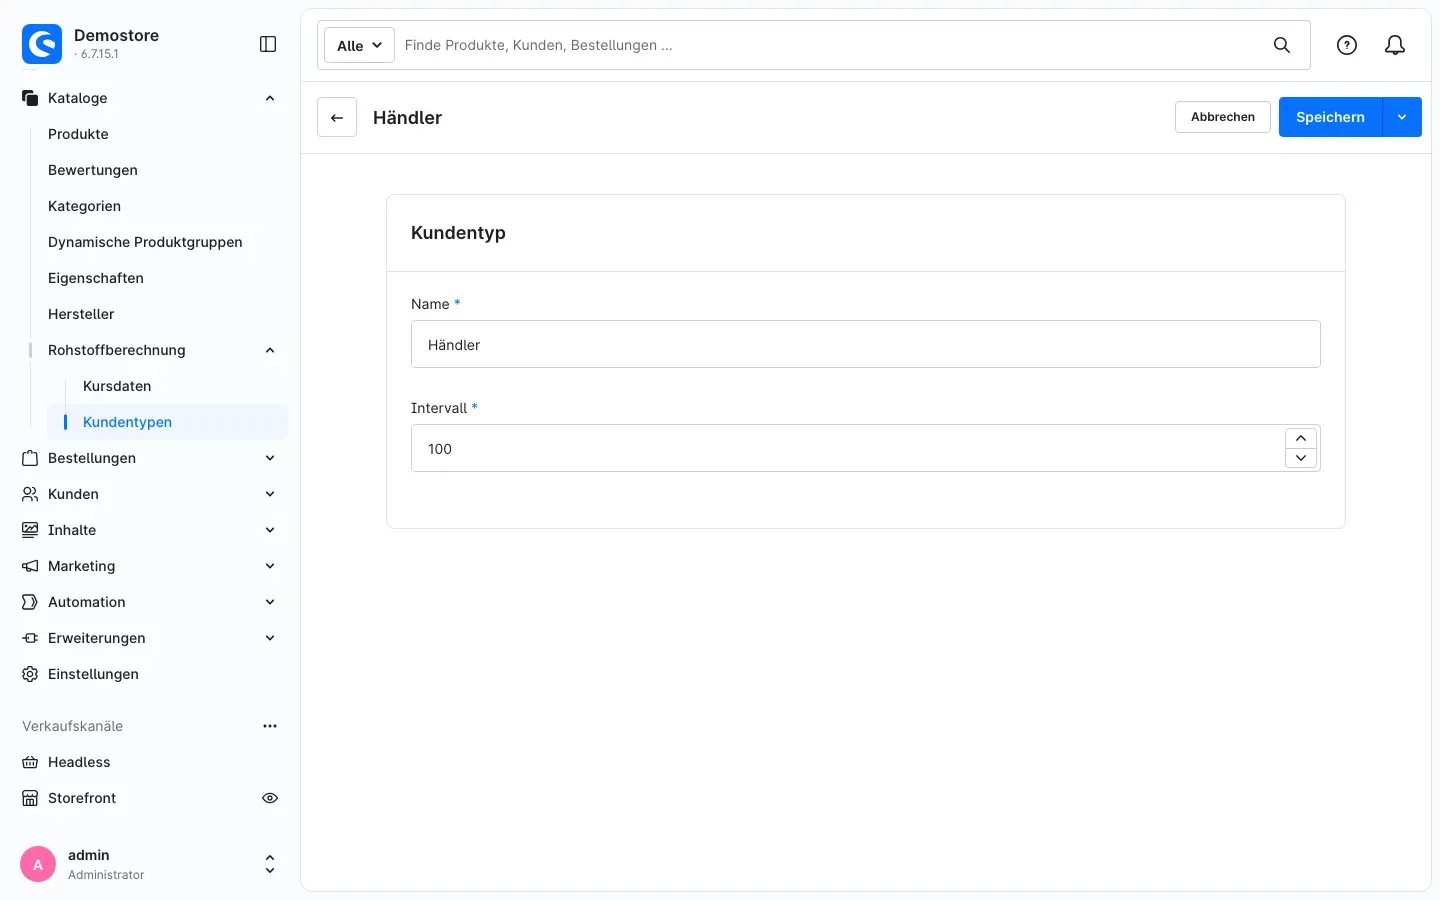Viewport: 1440px width, 900px height.
Task: Expand the Bestellungen chevron
Action: pos(270,458)
